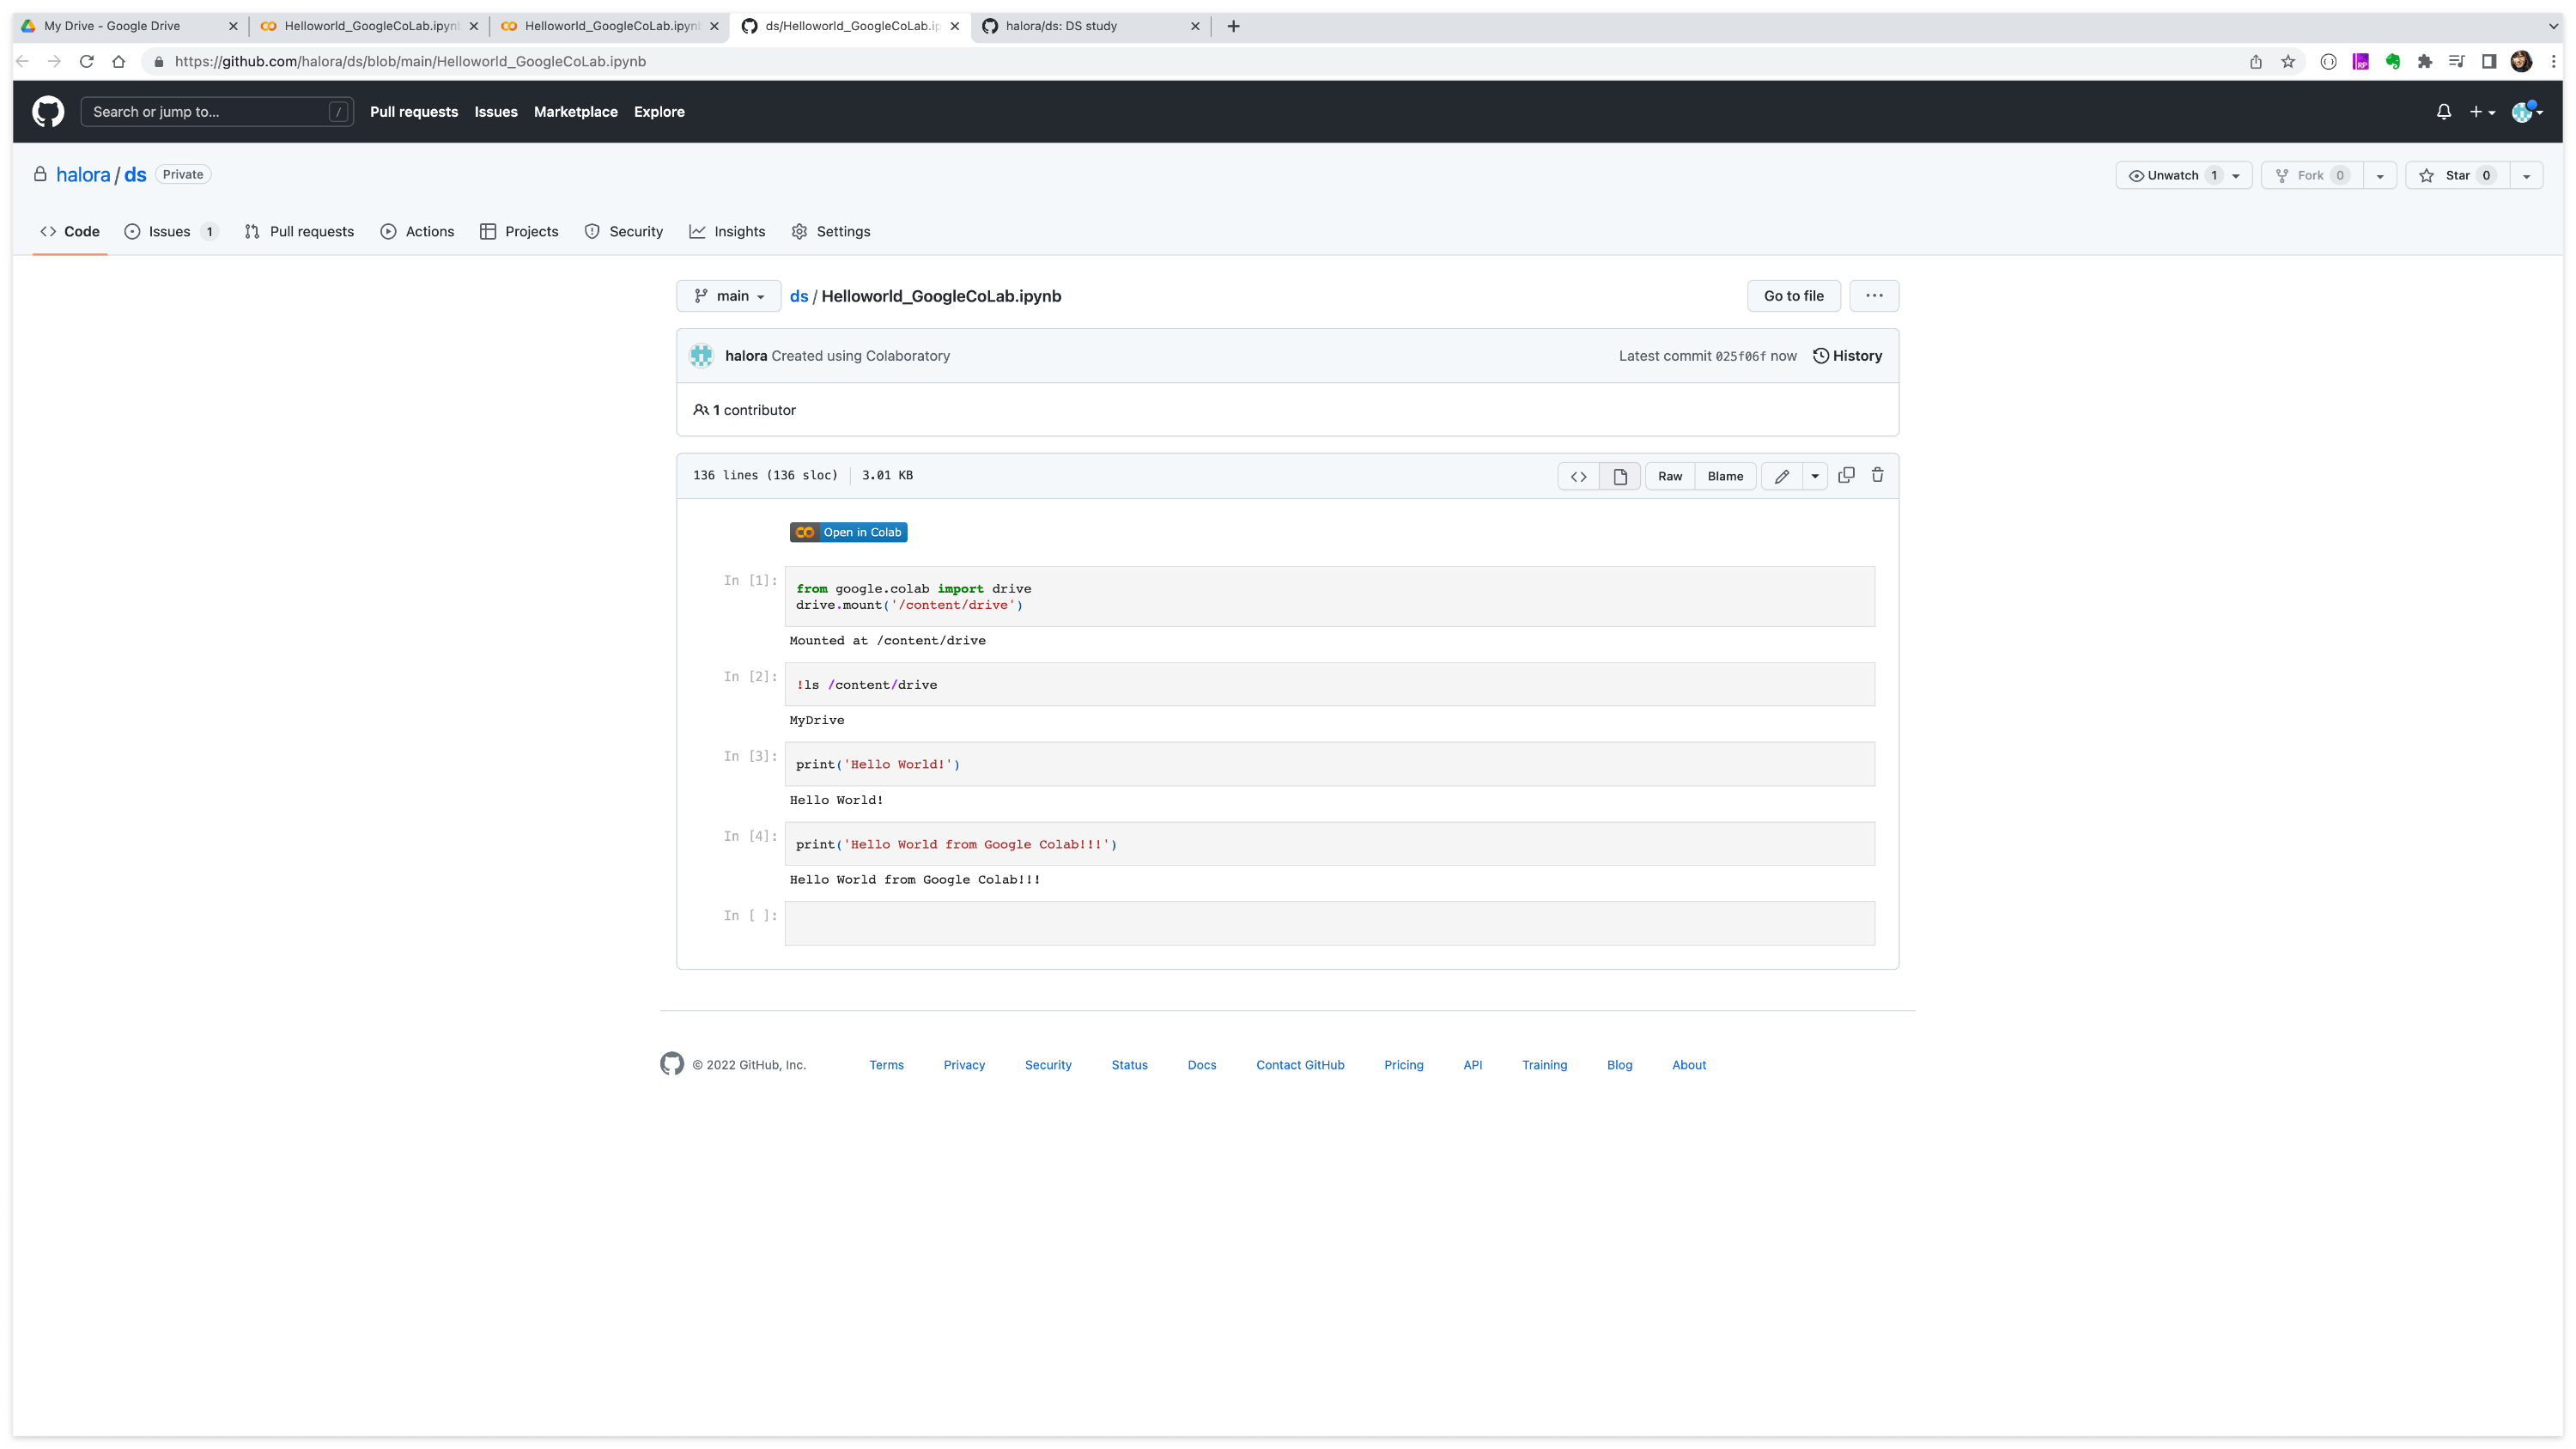Open the browser side panel icon

click(x=2489, y=61)
